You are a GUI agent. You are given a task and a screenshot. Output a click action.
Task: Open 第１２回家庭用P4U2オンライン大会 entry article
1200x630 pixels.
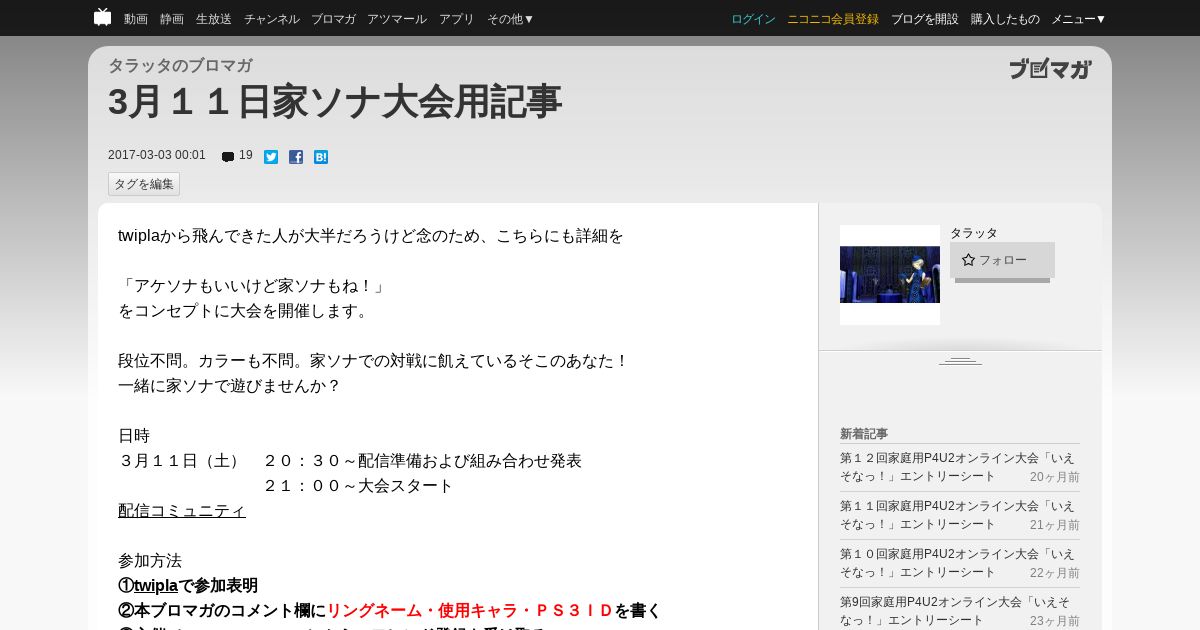click(x=958, y=467)
